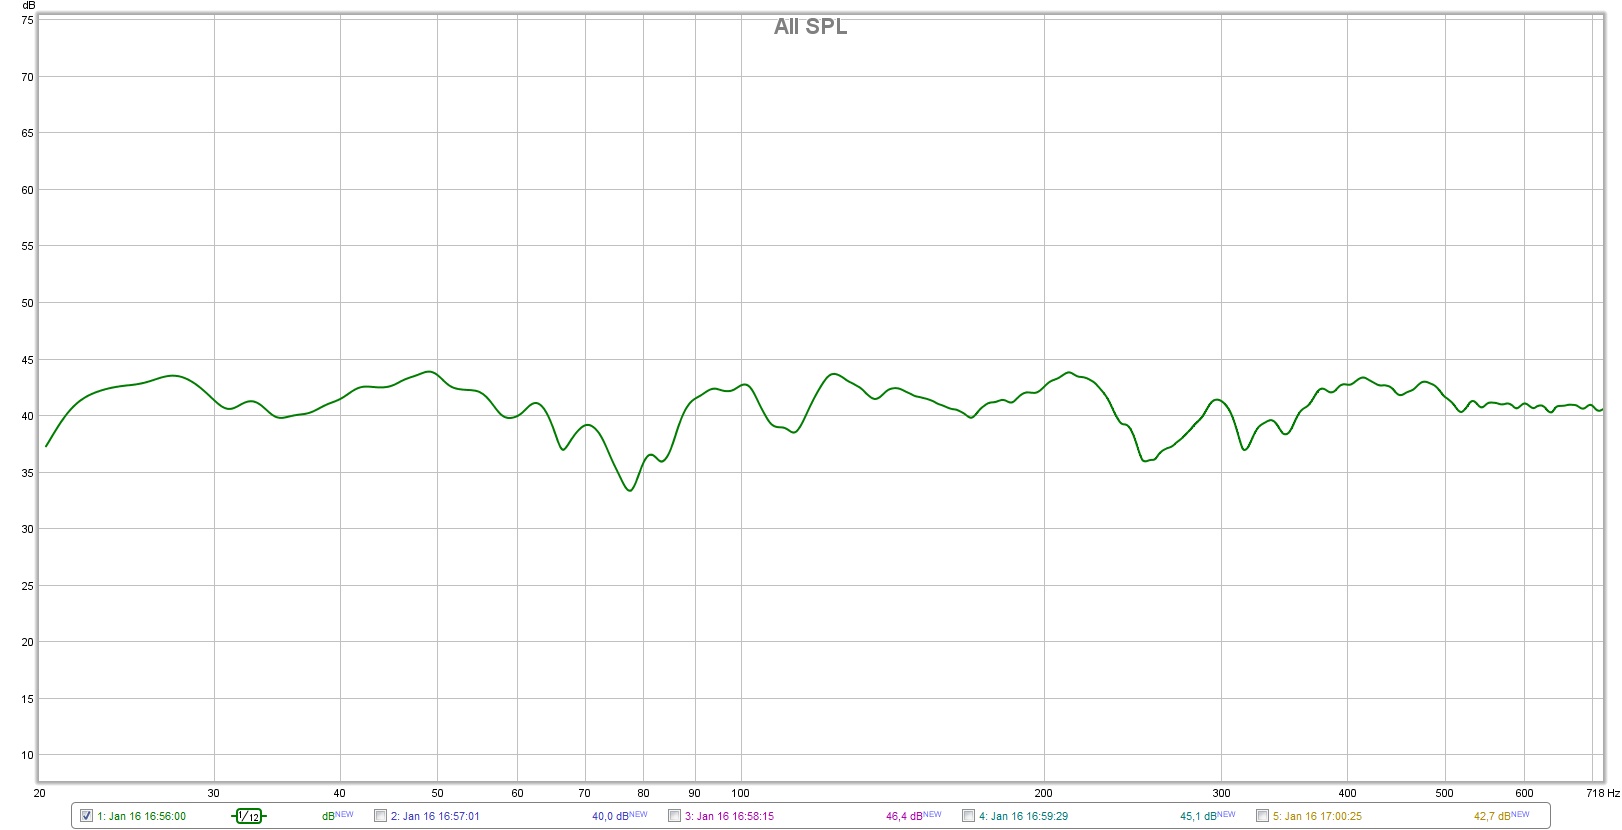The width and height of the screenshot is (1622, 830).
Task: Click the blue 2: Jan 16 16:57:01 label
Action: click(435, 816)
